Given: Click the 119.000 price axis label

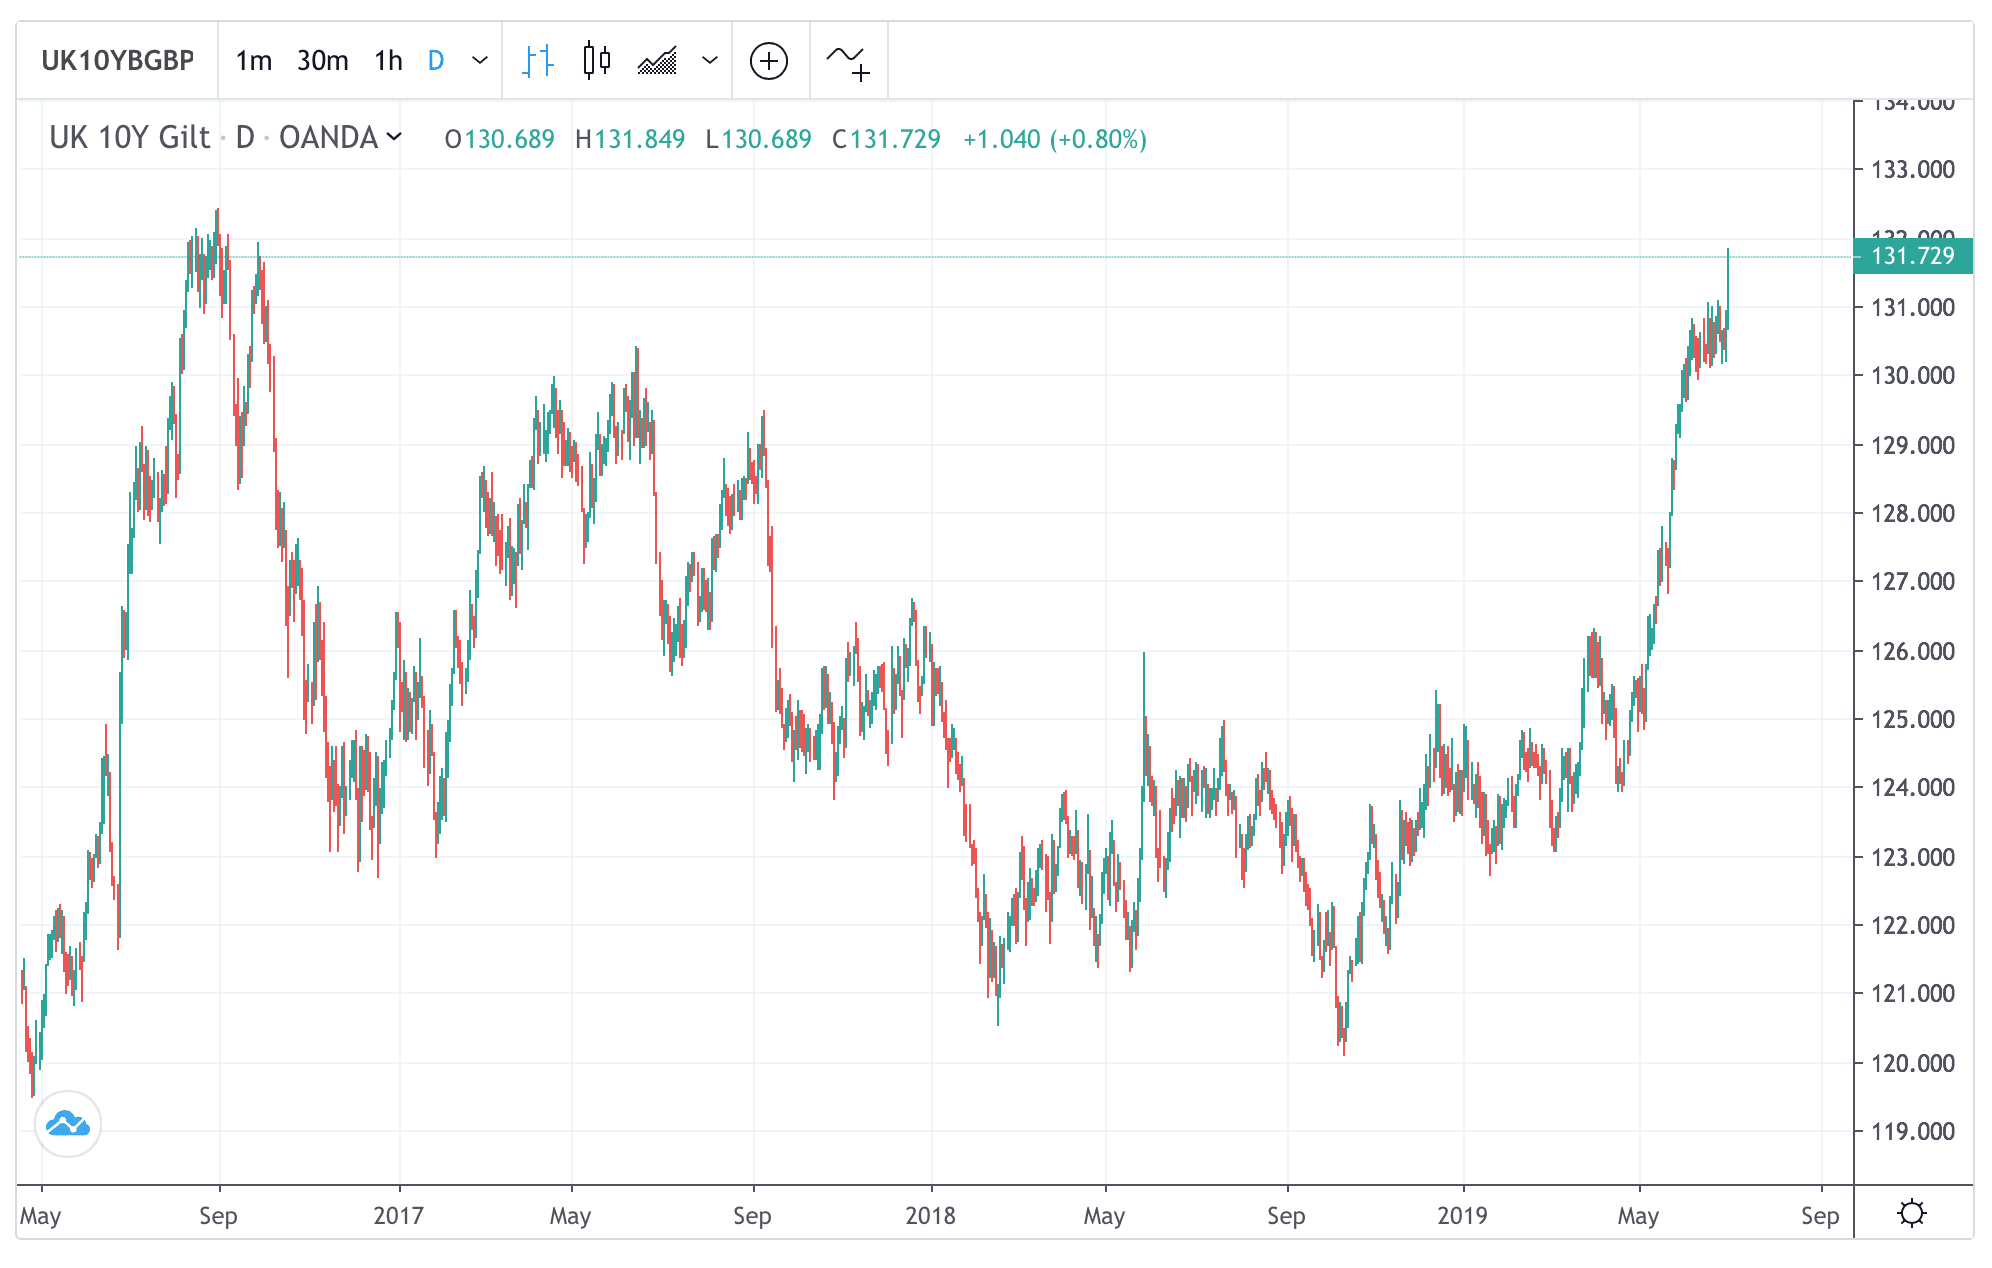Looking at the screenshot, I should 1913,1131.
